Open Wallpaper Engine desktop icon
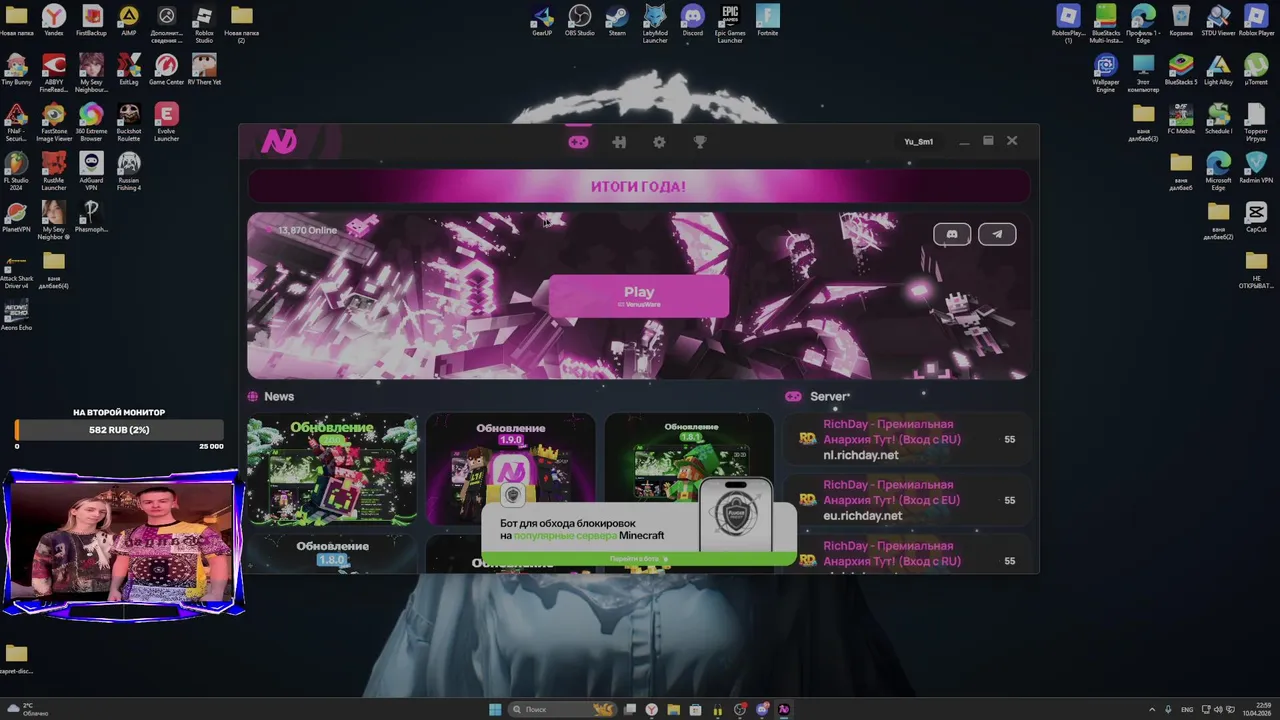The width and height of the screenshot is (1280, 720). tap(1105, 71)
